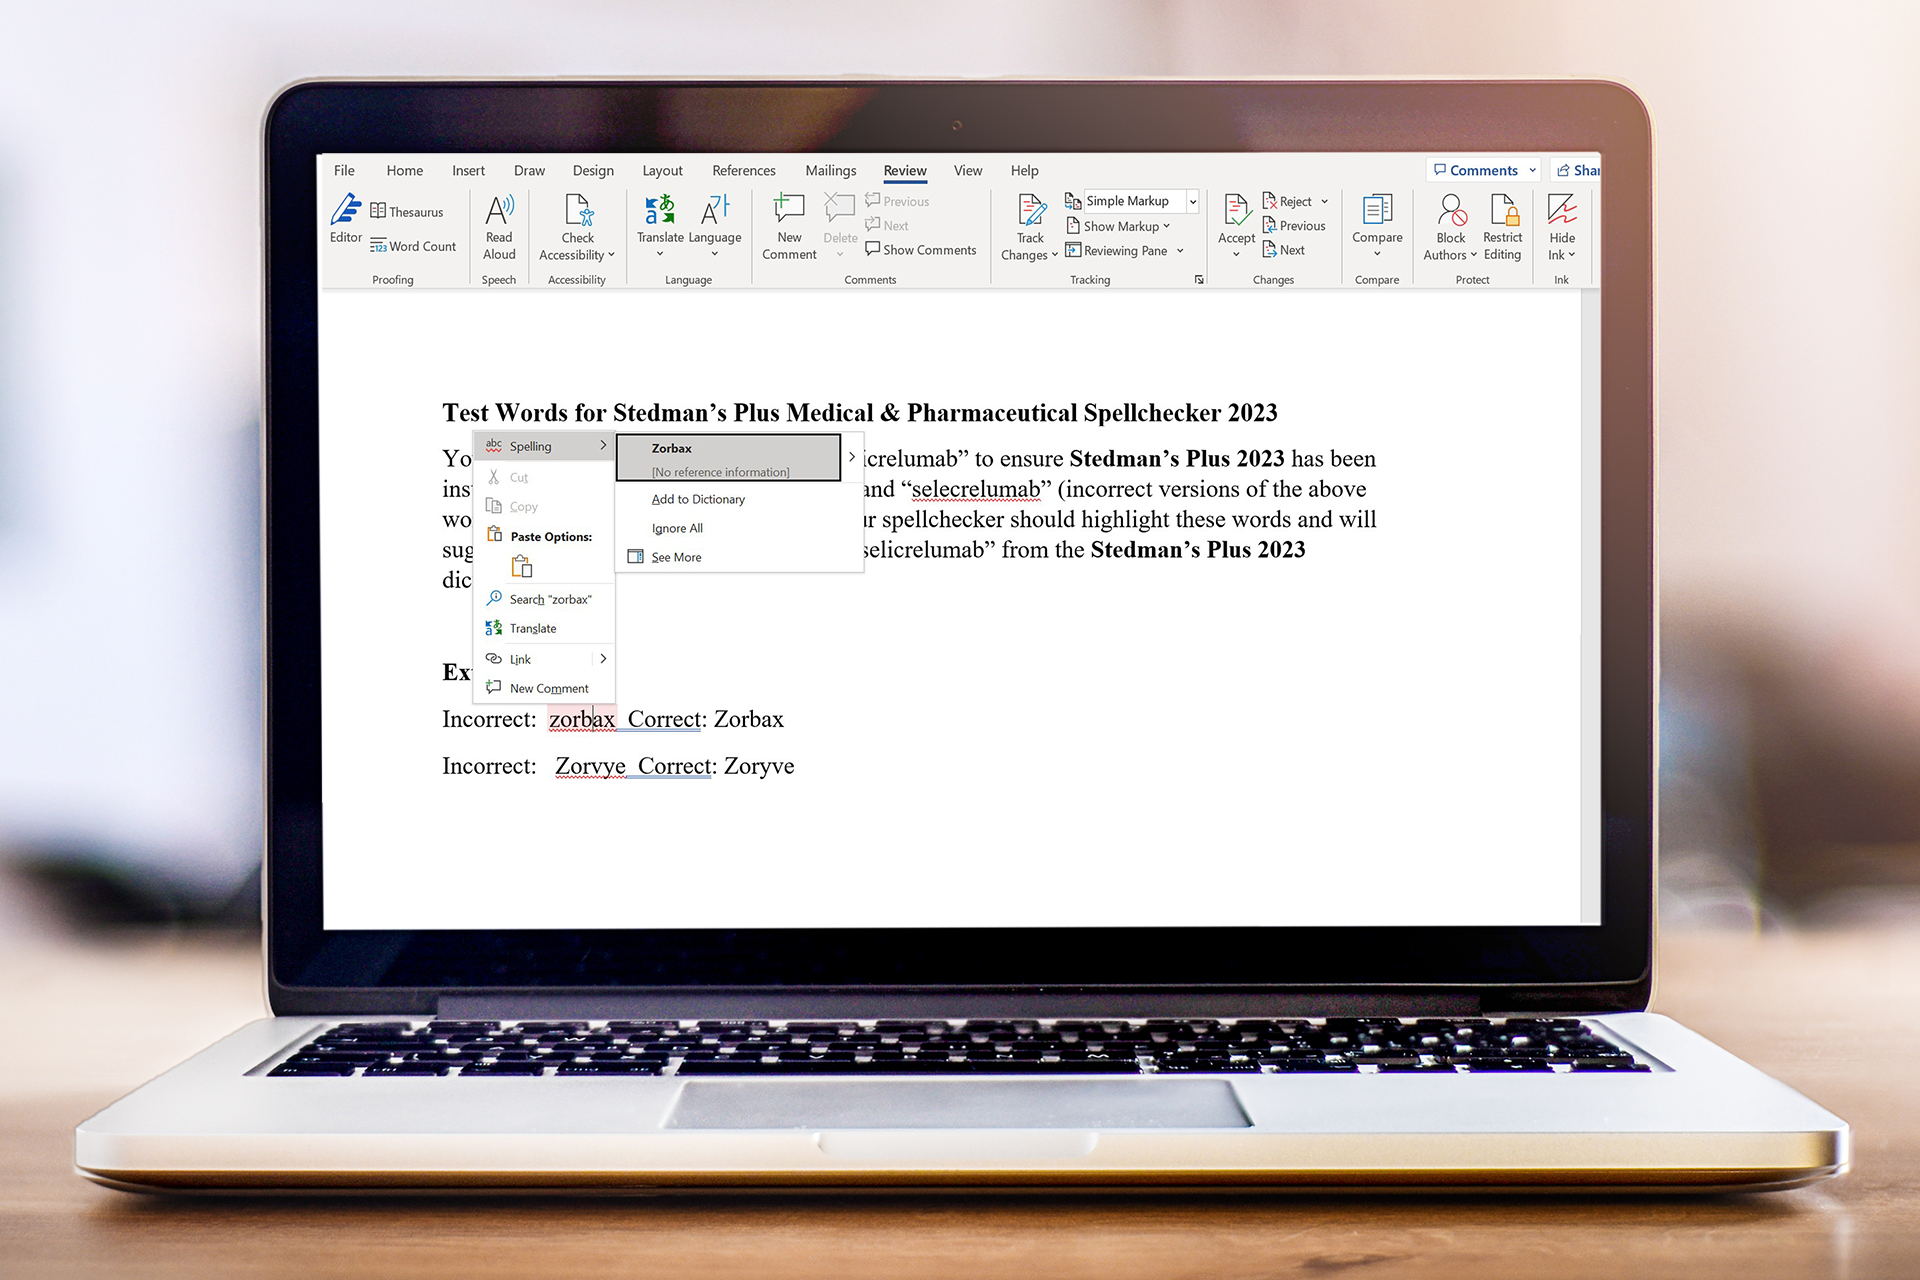Open the Thesaurus
1920x1280 pixels.
[407, 212]
